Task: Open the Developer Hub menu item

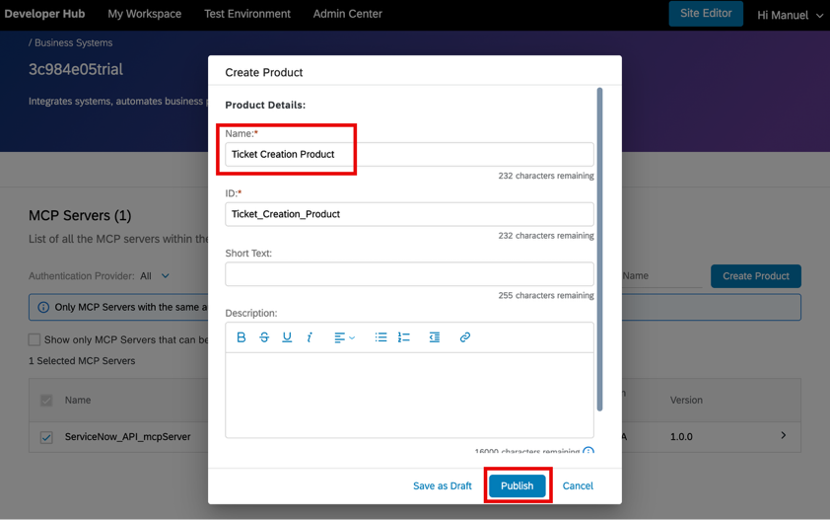Action: 45,14
